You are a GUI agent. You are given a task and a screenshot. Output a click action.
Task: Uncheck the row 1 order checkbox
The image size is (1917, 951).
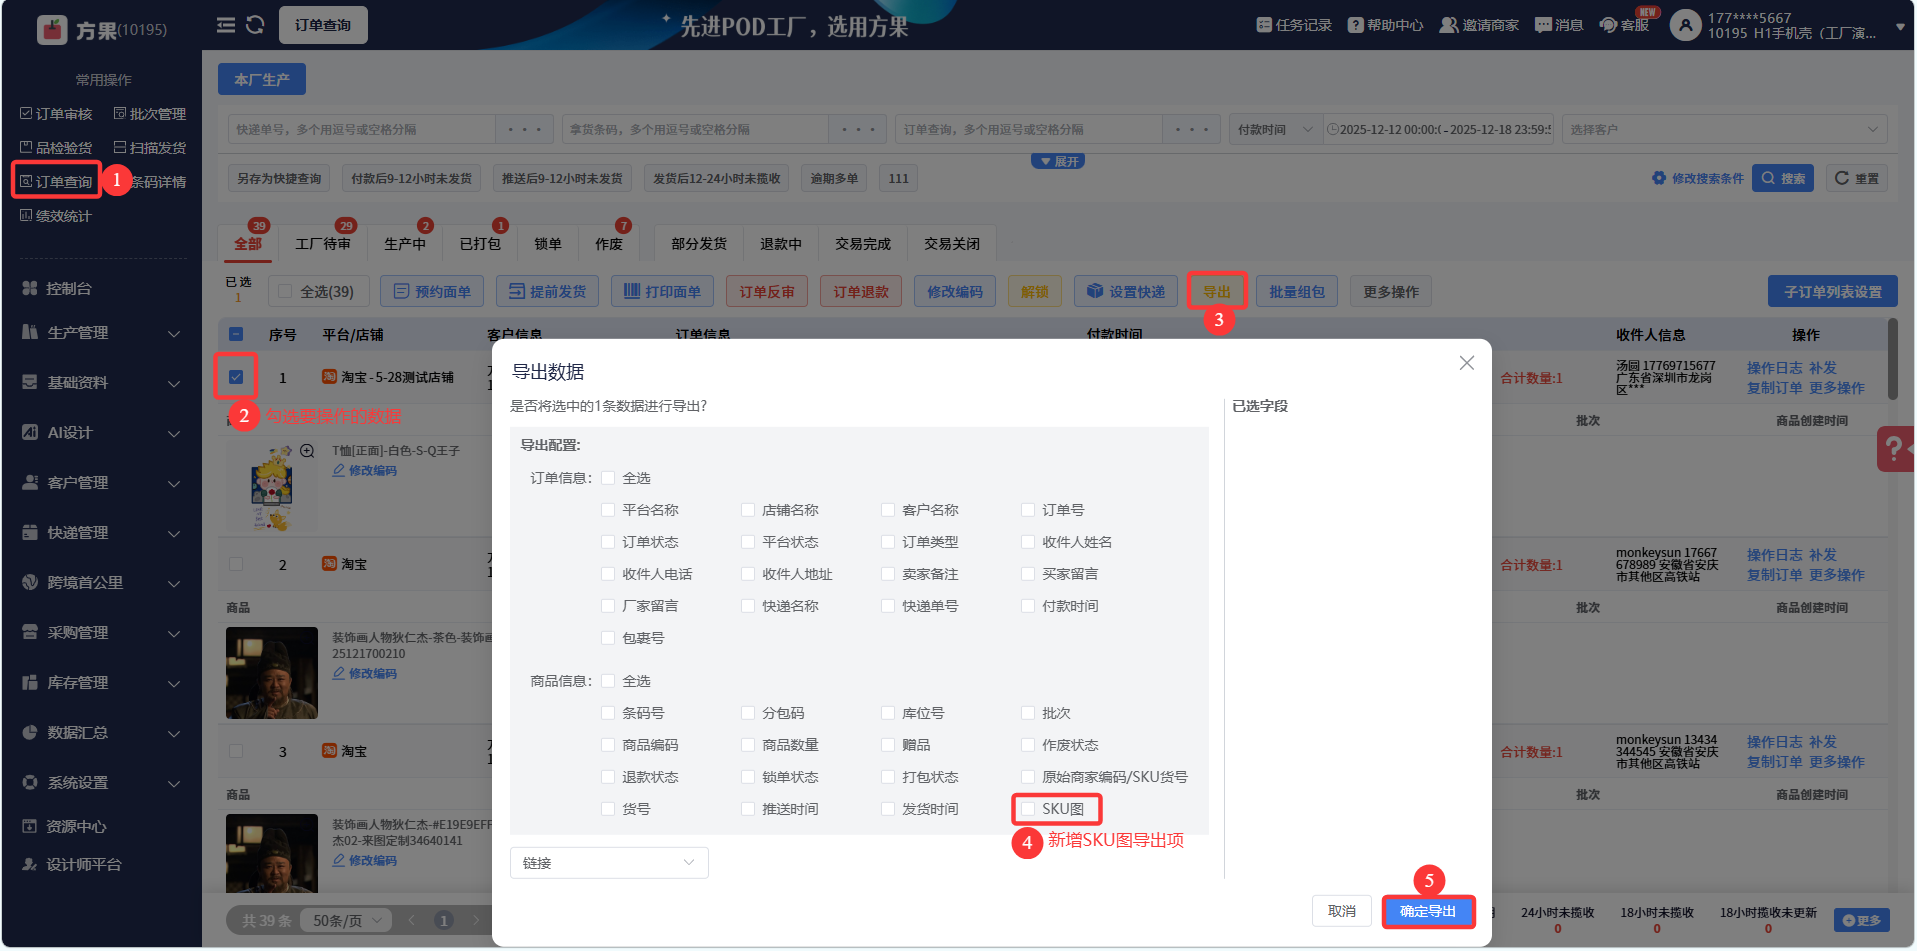[236, 377]
